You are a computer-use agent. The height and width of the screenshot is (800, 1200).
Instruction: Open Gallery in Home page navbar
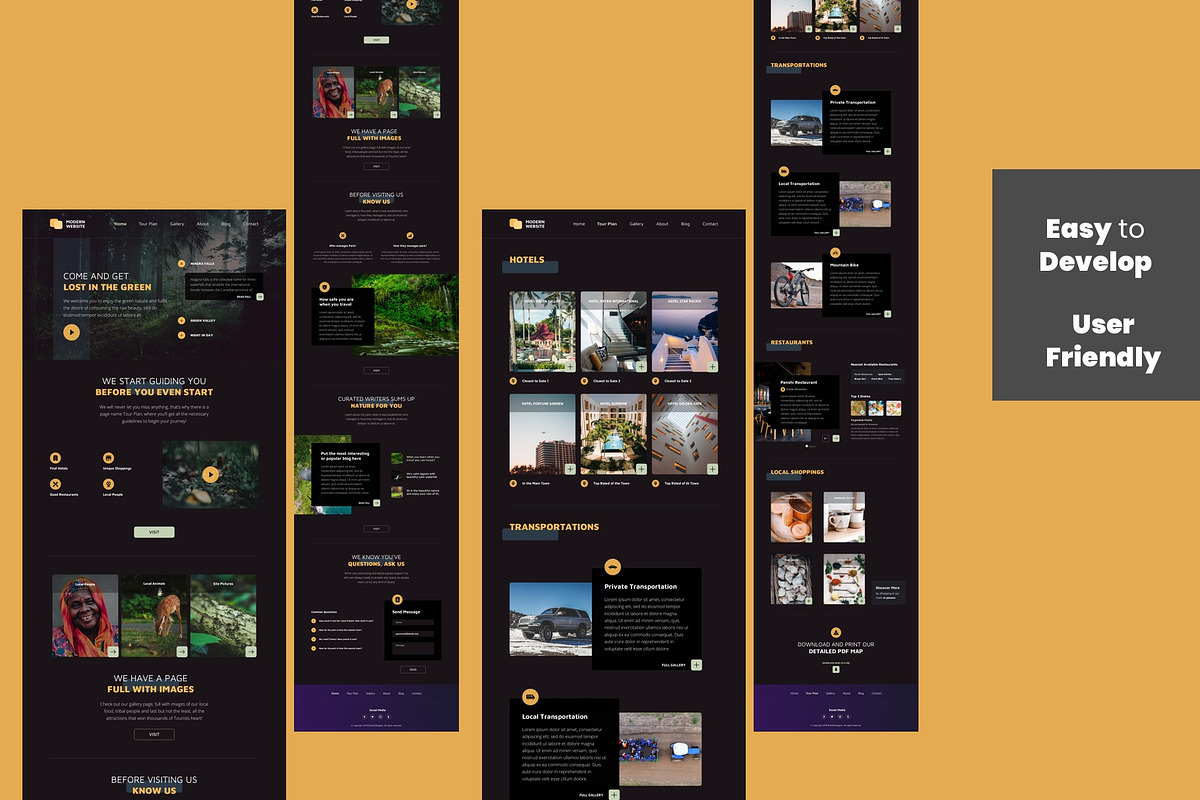(177, 224)
